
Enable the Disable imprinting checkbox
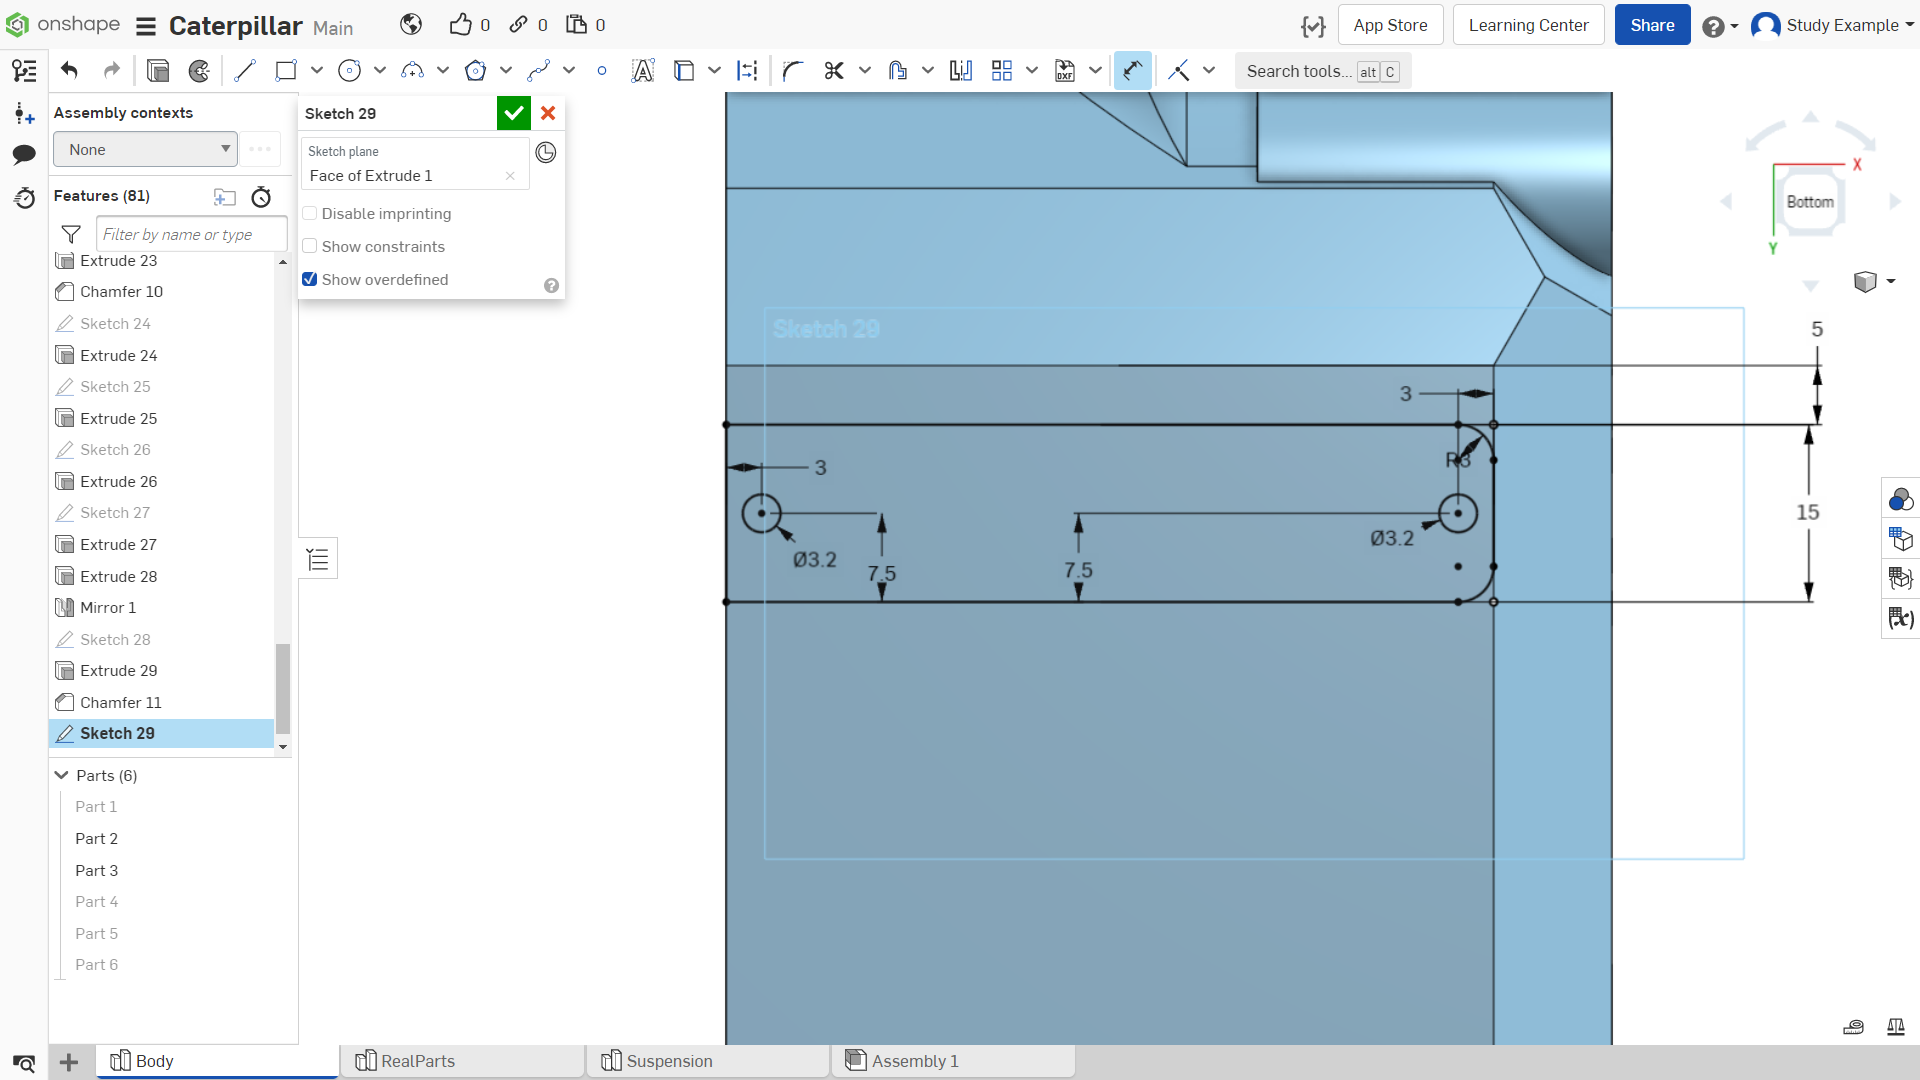[x=310, y=213]
